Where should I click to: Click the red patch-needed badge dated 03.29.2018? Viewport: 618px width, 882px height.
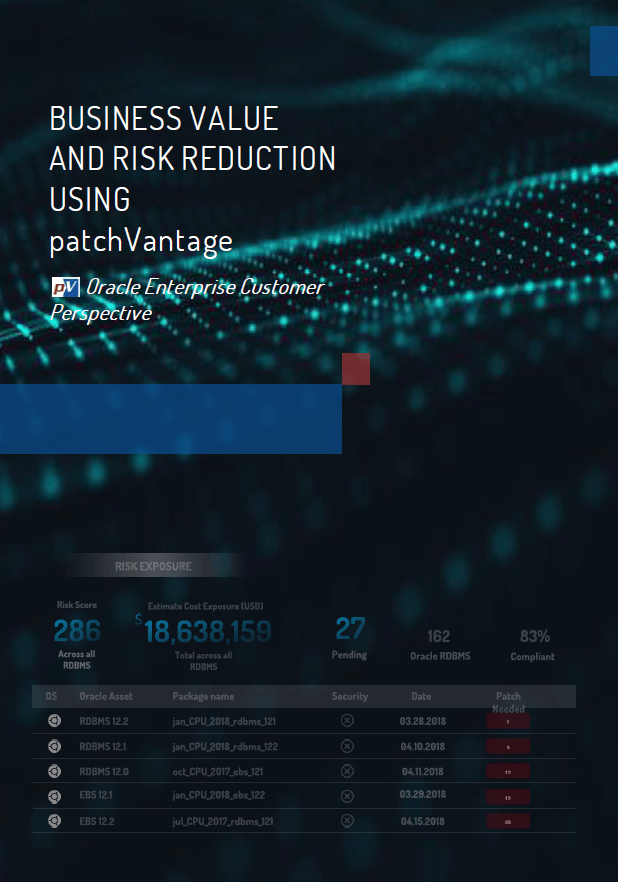(x=508, y=797)
